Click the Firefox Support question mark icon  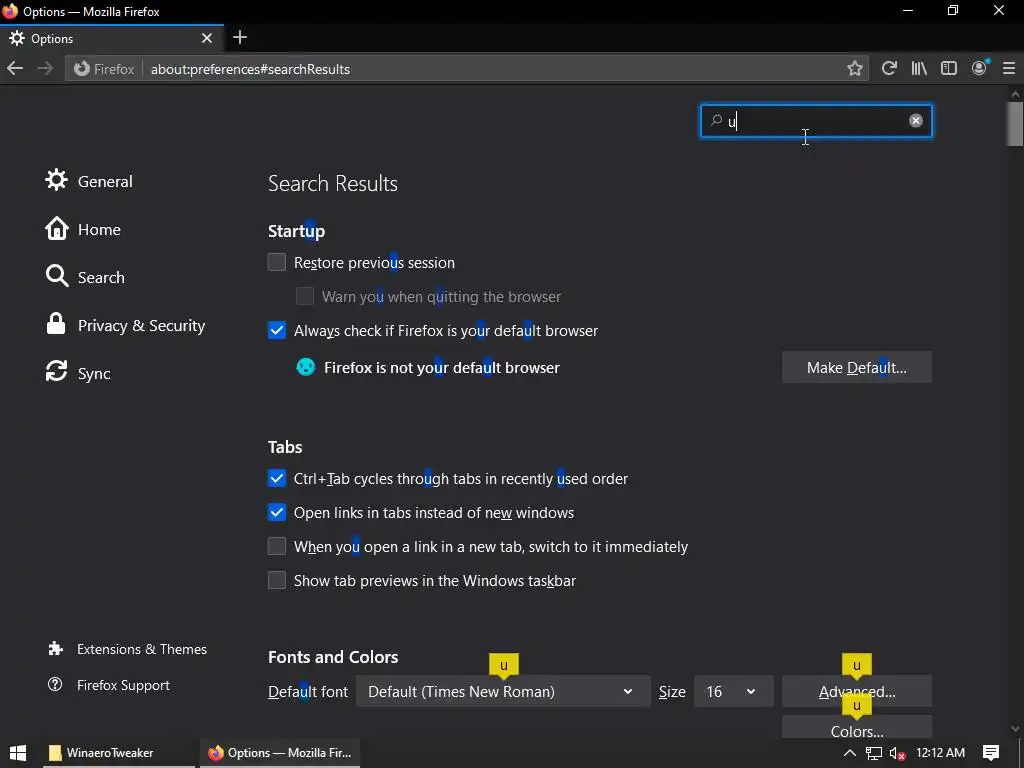pyautogui.click(x=56, y=684)
